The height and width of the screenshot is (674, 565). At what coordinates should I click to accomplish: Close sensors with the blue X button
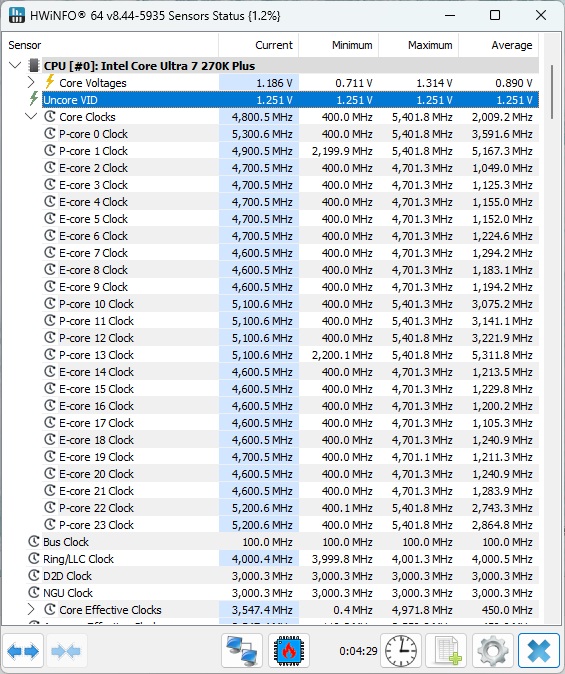point(539,652)
